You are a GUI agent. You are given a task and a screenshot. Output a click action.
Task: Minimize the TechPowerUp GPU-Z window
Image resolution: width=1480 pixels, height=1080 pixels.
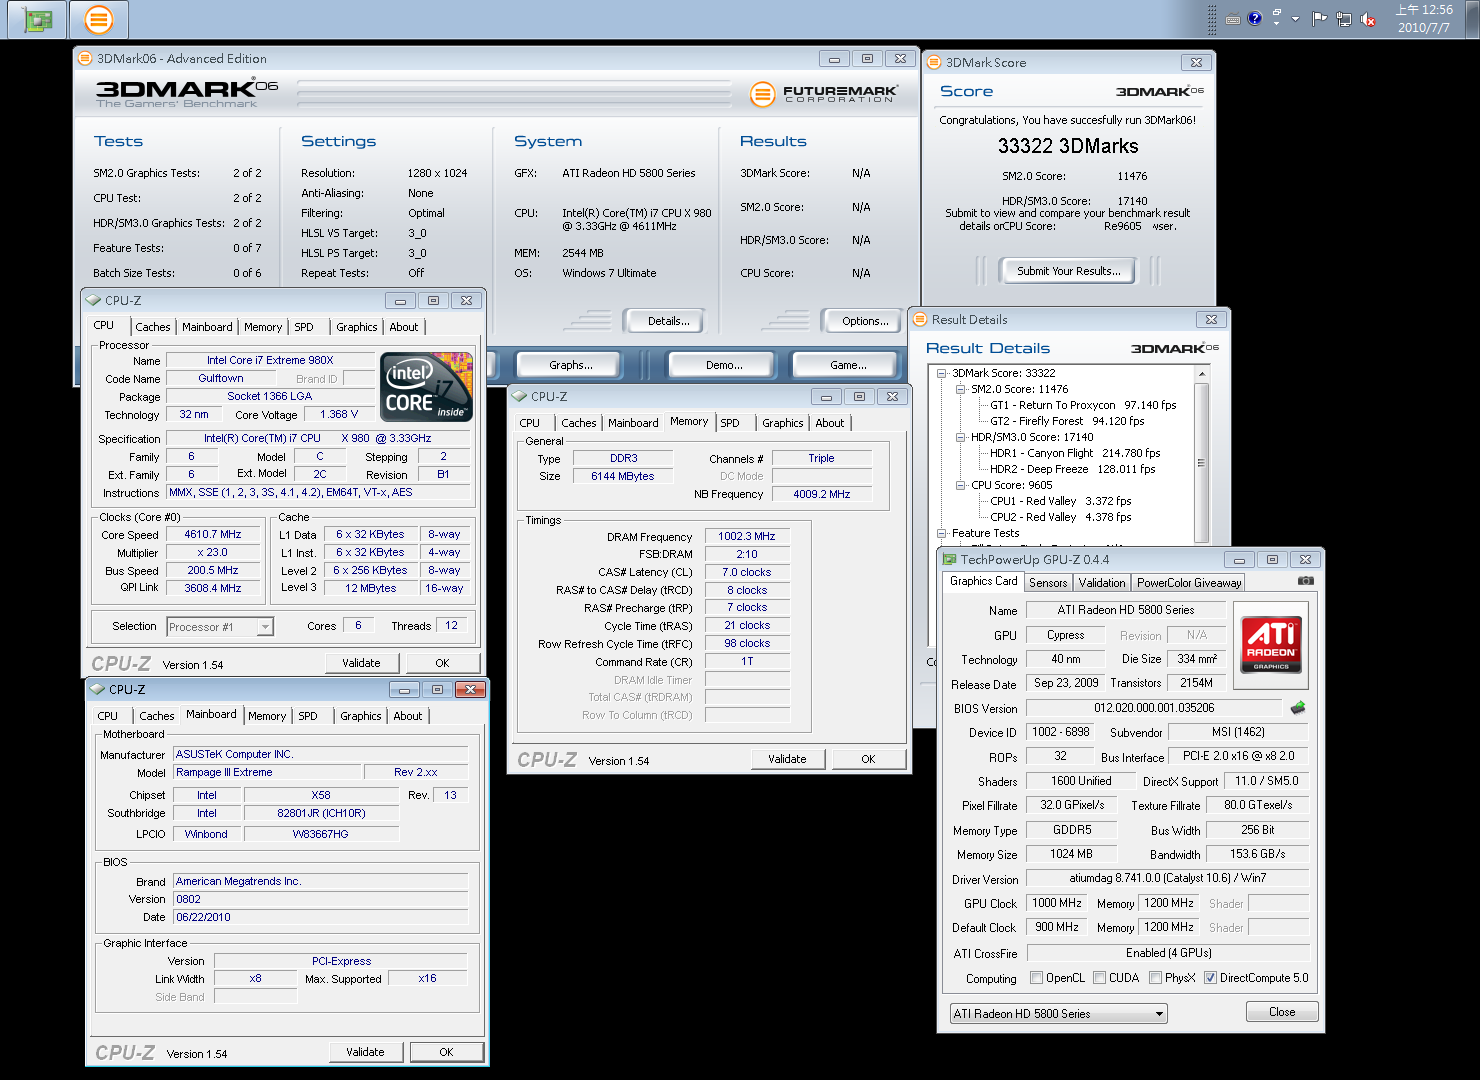click(x=1239, y=560)
